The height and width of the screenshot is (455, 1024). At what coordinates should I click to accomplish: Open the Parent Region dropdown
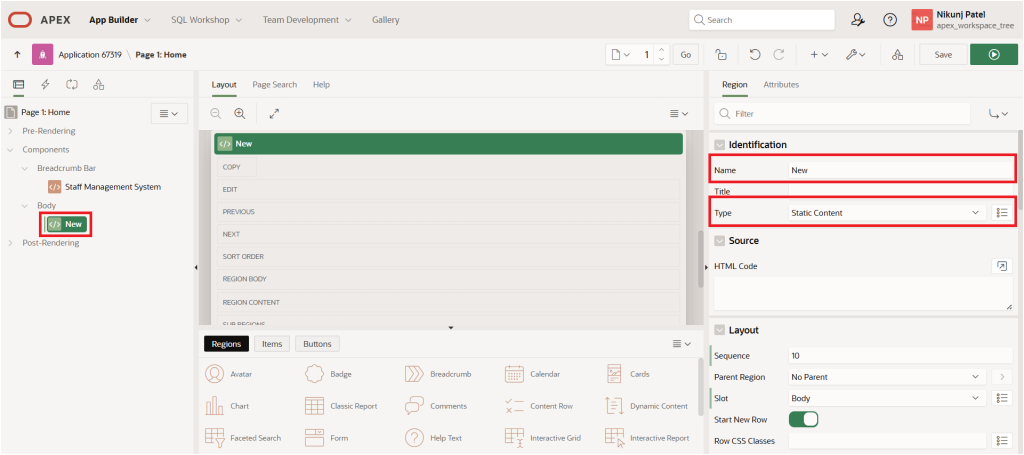886,376
